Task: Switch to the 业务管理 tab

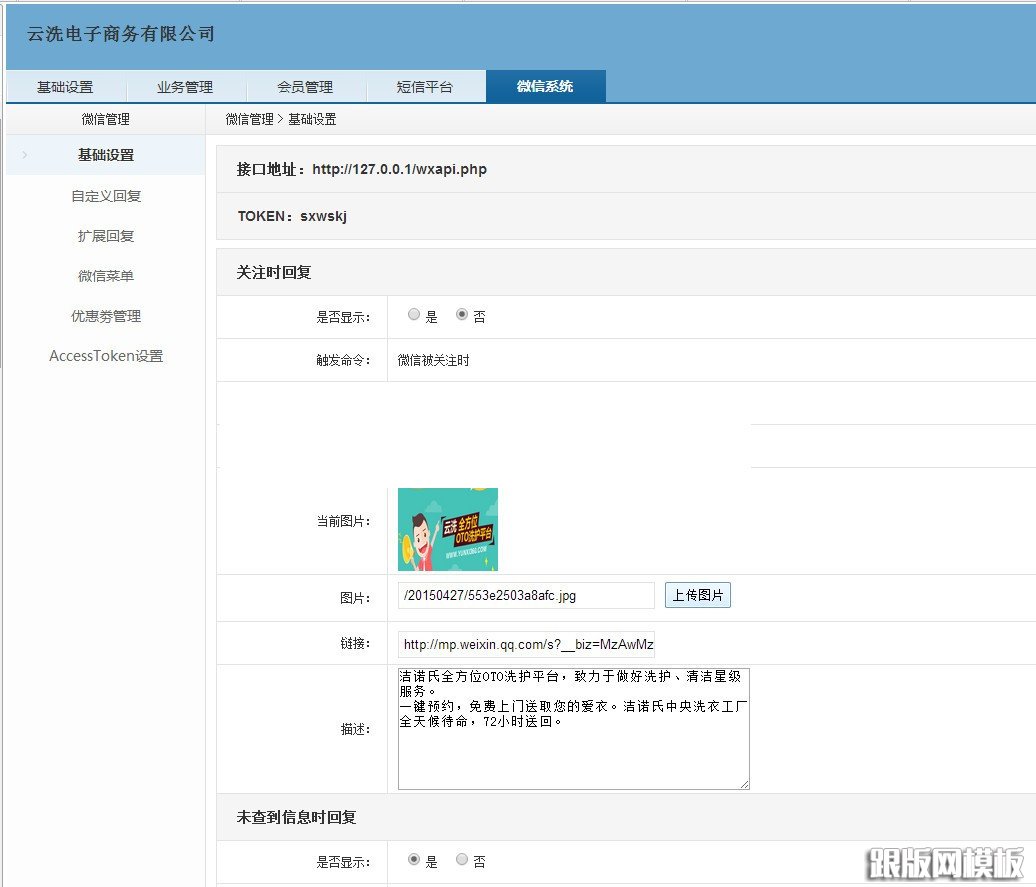Action: (186, 86)
